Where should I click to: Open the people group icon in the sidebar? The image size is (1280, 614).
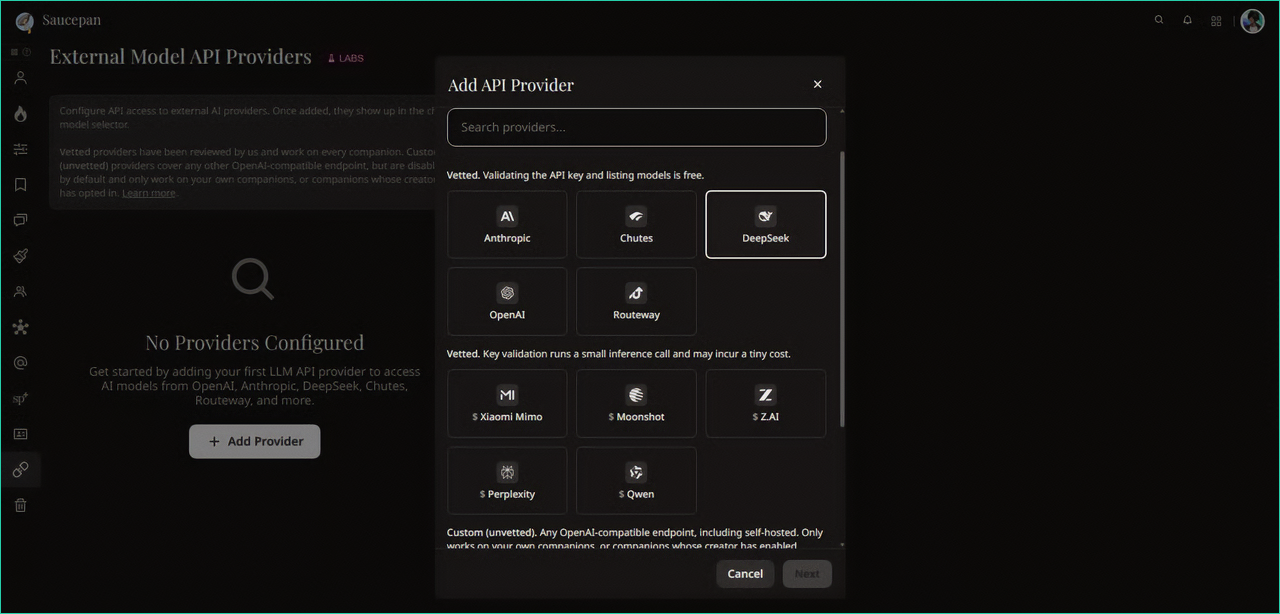click(20, 292)
